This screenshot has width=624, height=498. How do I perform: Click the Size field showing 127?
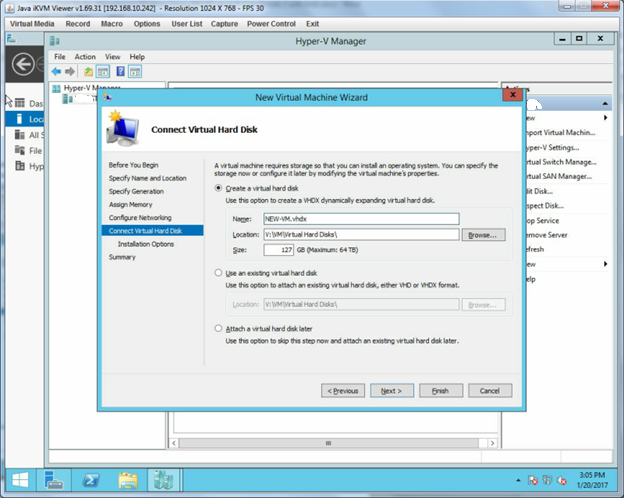pos(279,250)
